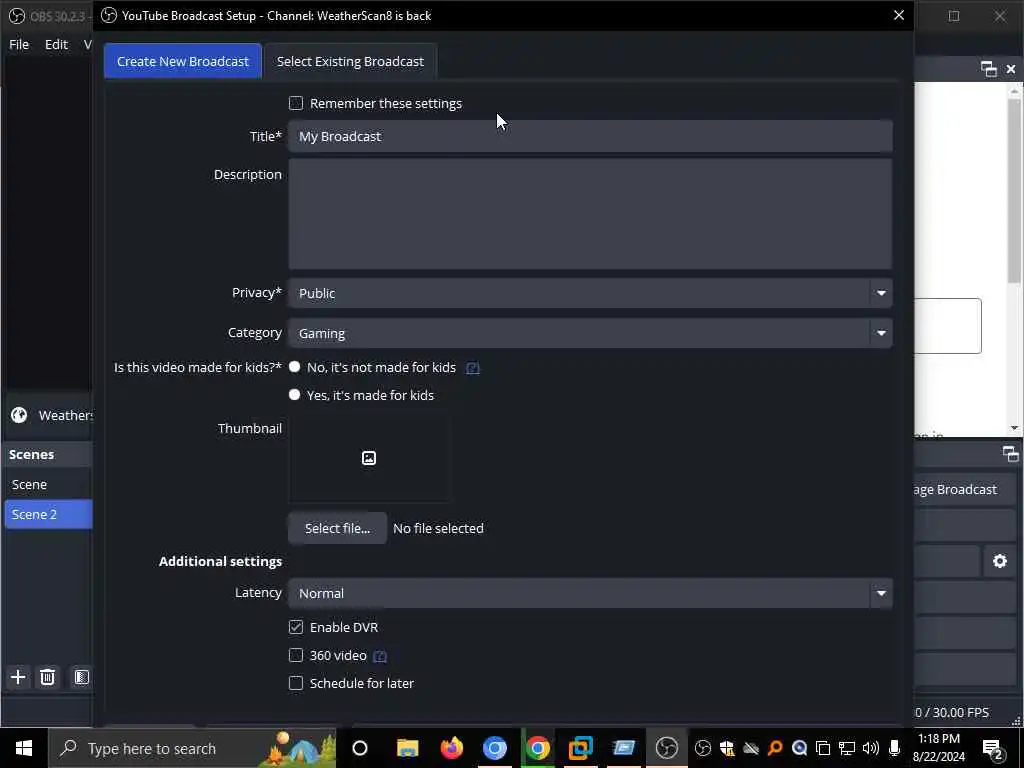The height and width of the screenshot is (768, 1024).
Task: Select 'Yes, it's made for kids'
Action: [x=295, y=395]
